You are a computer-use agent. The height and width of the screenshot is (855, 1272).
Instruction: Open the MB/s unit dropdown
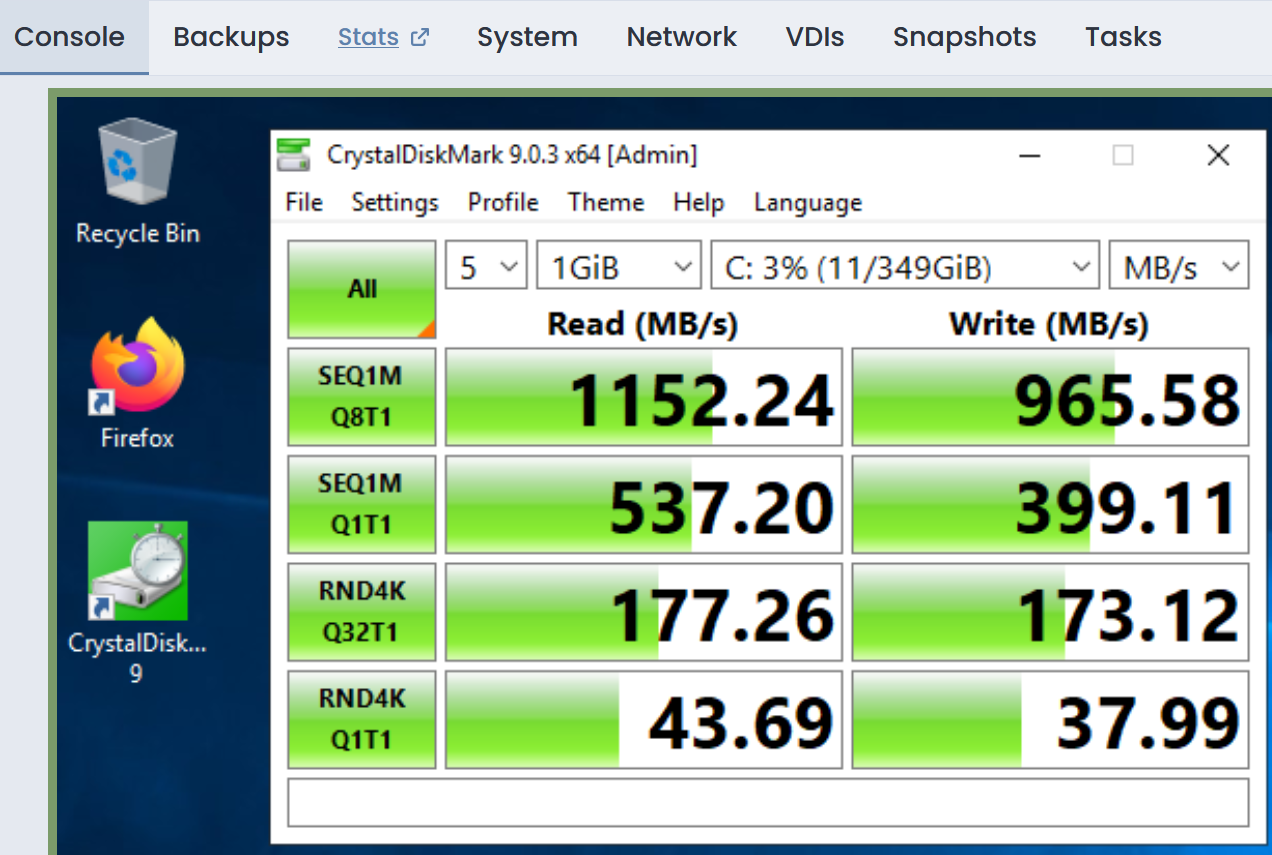pos(1178,267)
